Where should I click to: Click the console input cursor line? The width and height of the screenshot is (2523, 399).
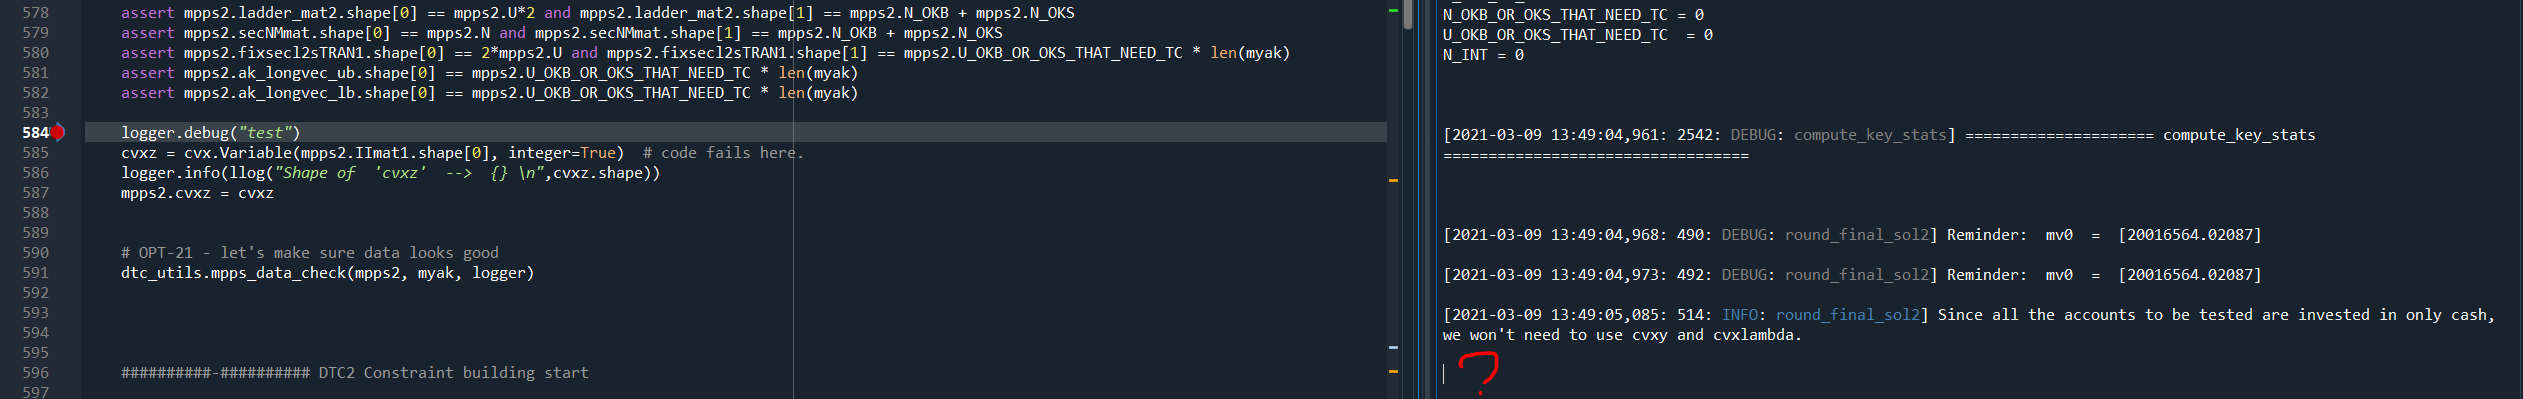click(x=1444, y=374)
